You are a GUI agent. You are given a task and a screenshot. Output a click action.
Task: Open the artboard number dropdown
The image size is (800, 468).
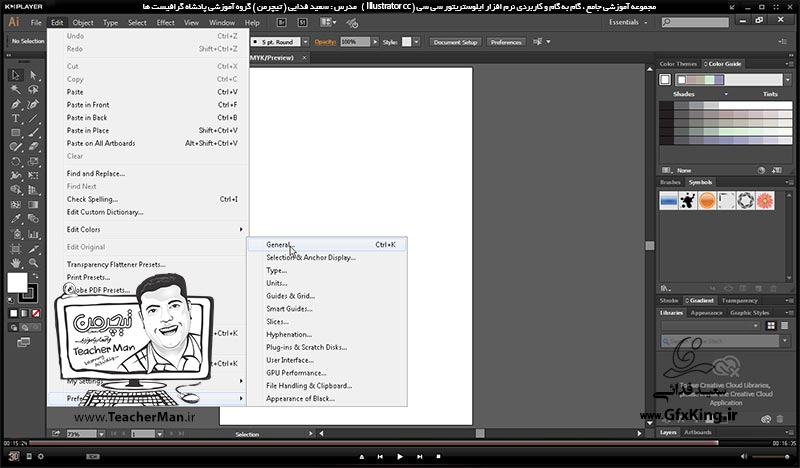coord(159,434)
